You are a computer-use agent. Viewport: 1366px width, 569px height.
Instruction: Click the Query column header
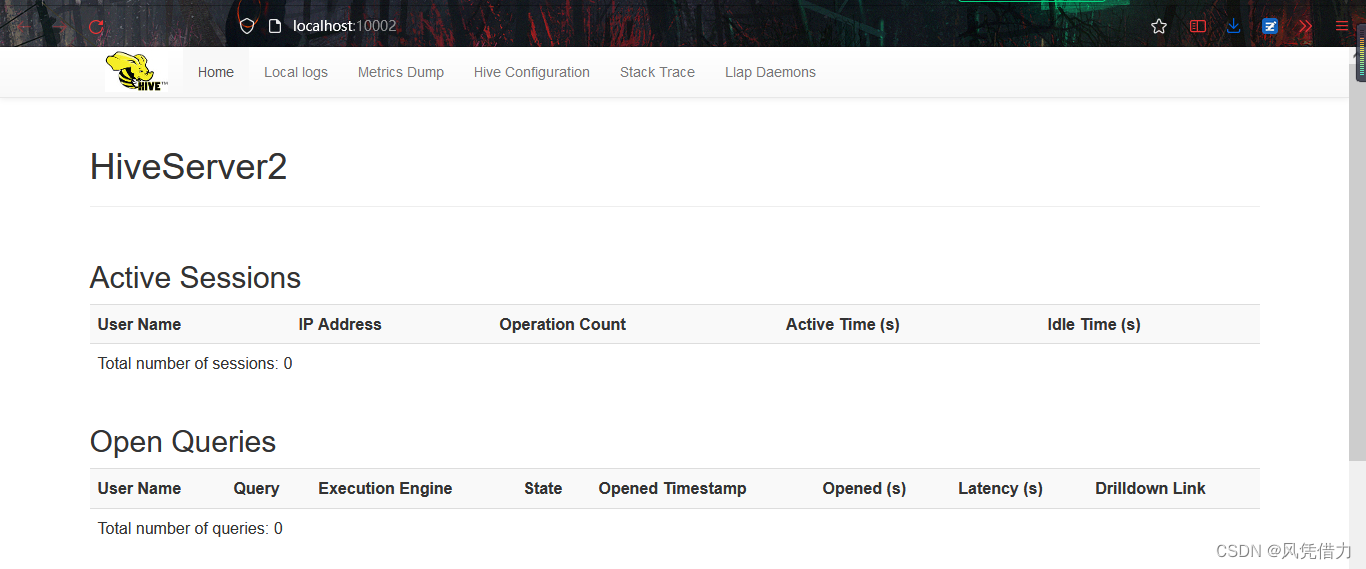(x=256, y=488)
